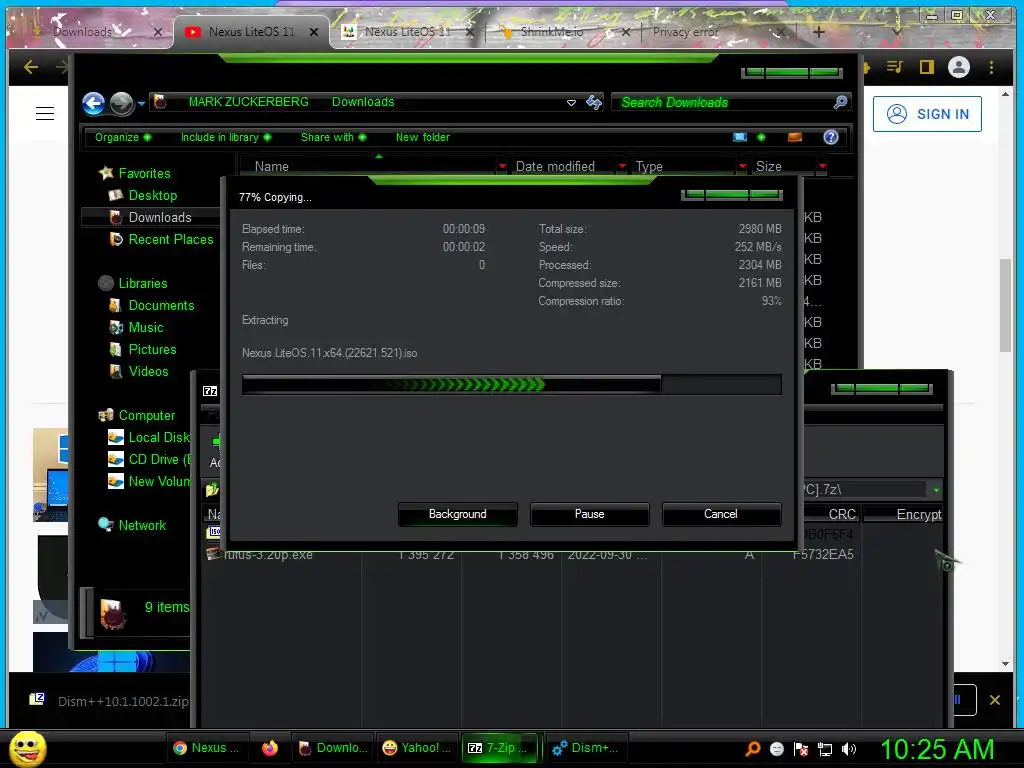Open the Organize menu
The width and height of the screenshot is (1024, 768).
pyautogui.click(x=122, y=137)
